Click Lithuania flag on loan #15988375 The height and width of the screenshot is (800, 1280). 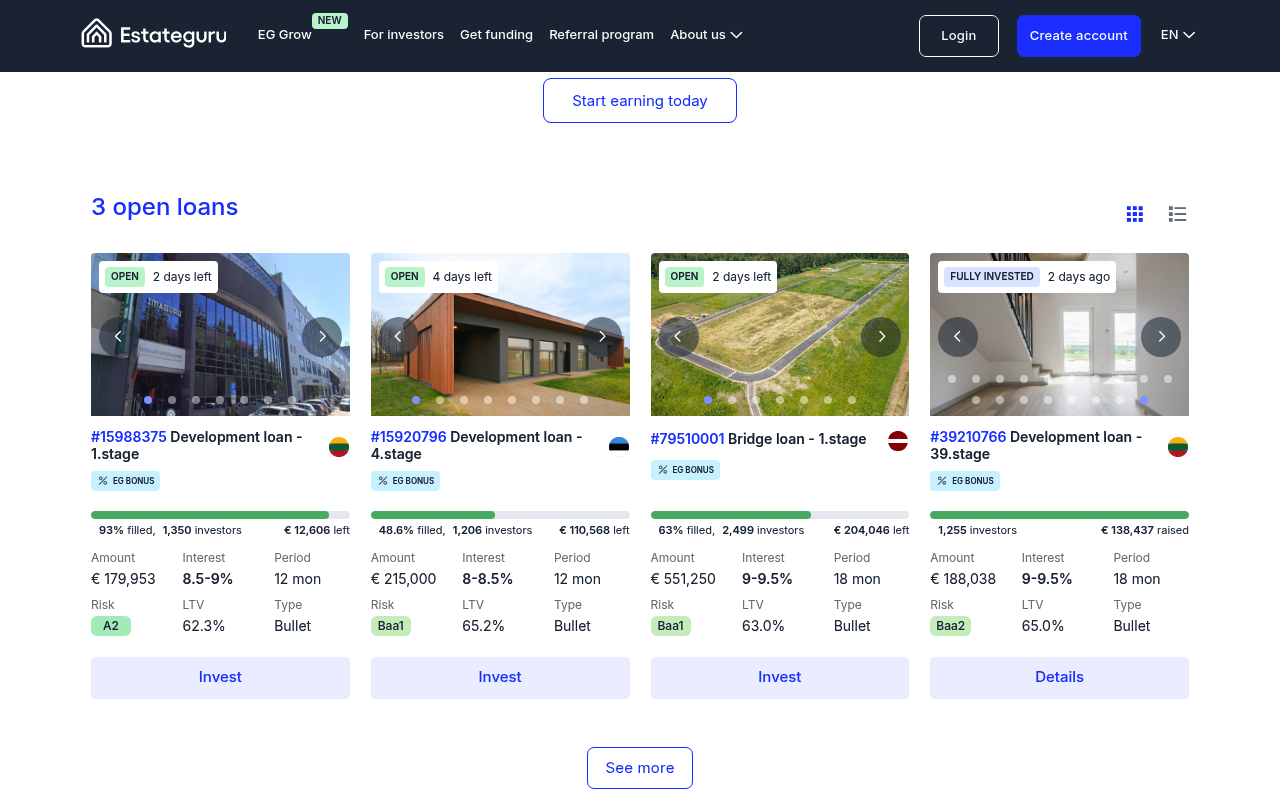click(x=339, y=446)
